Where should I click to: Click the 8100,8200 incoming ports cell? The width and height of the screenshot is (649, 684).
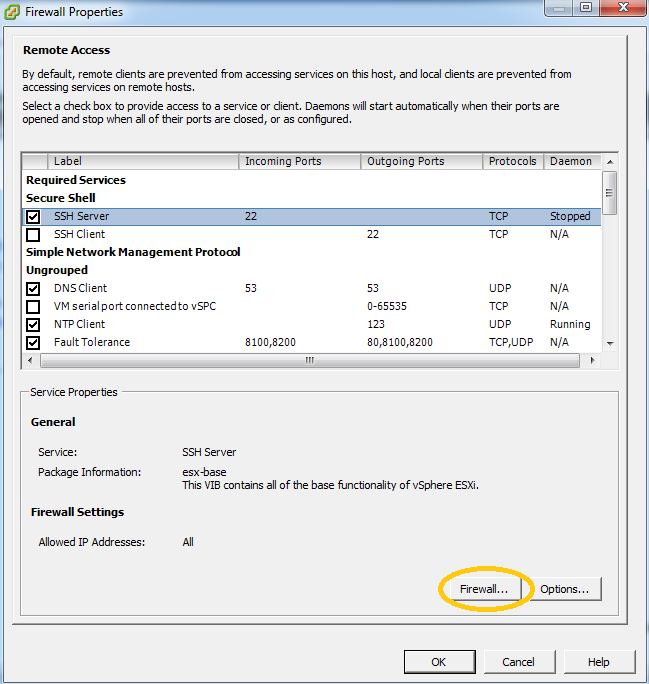click(x=270, y=342)
